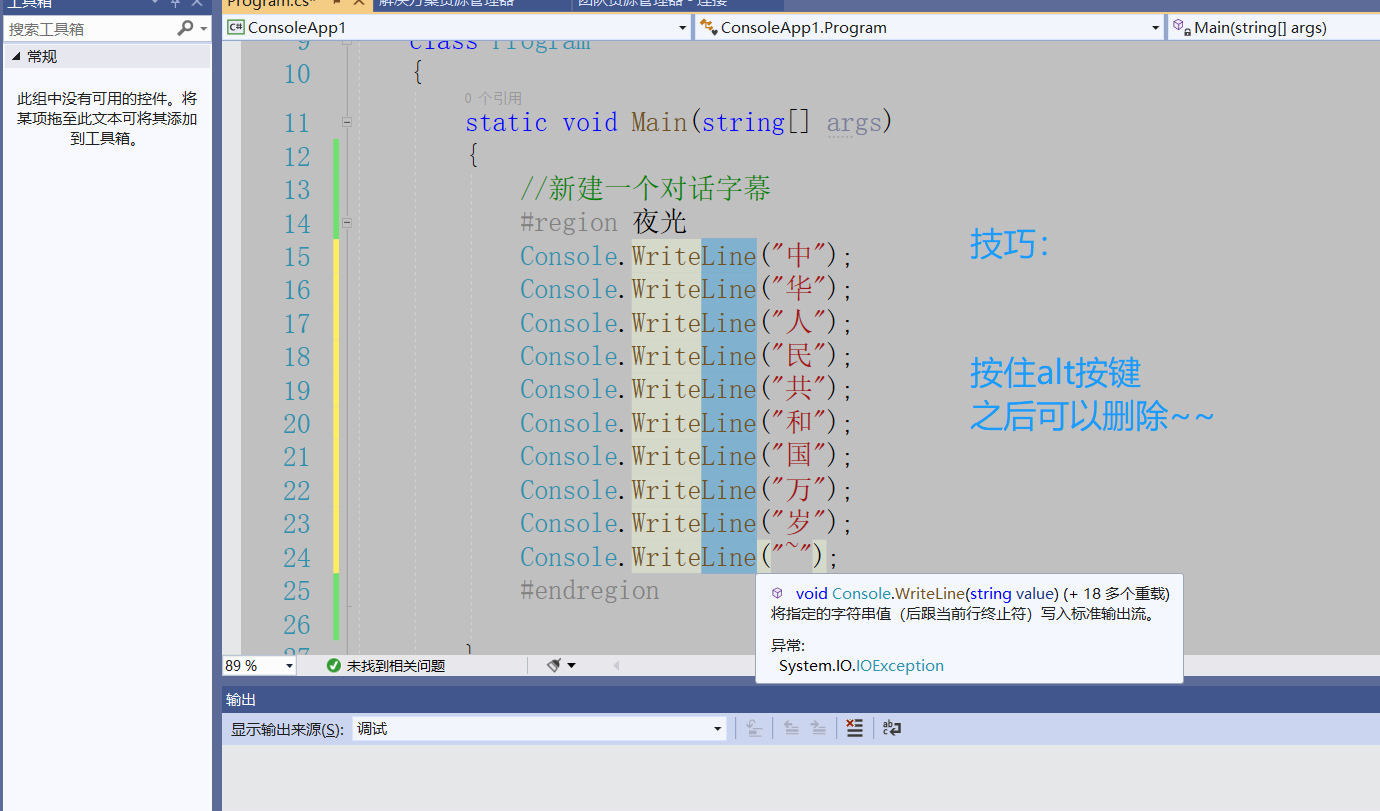Go to previous message in Output
Image resolution: width=1380 pixels, height=811 pixels.
pyautogui.click(x=791, y=729)
